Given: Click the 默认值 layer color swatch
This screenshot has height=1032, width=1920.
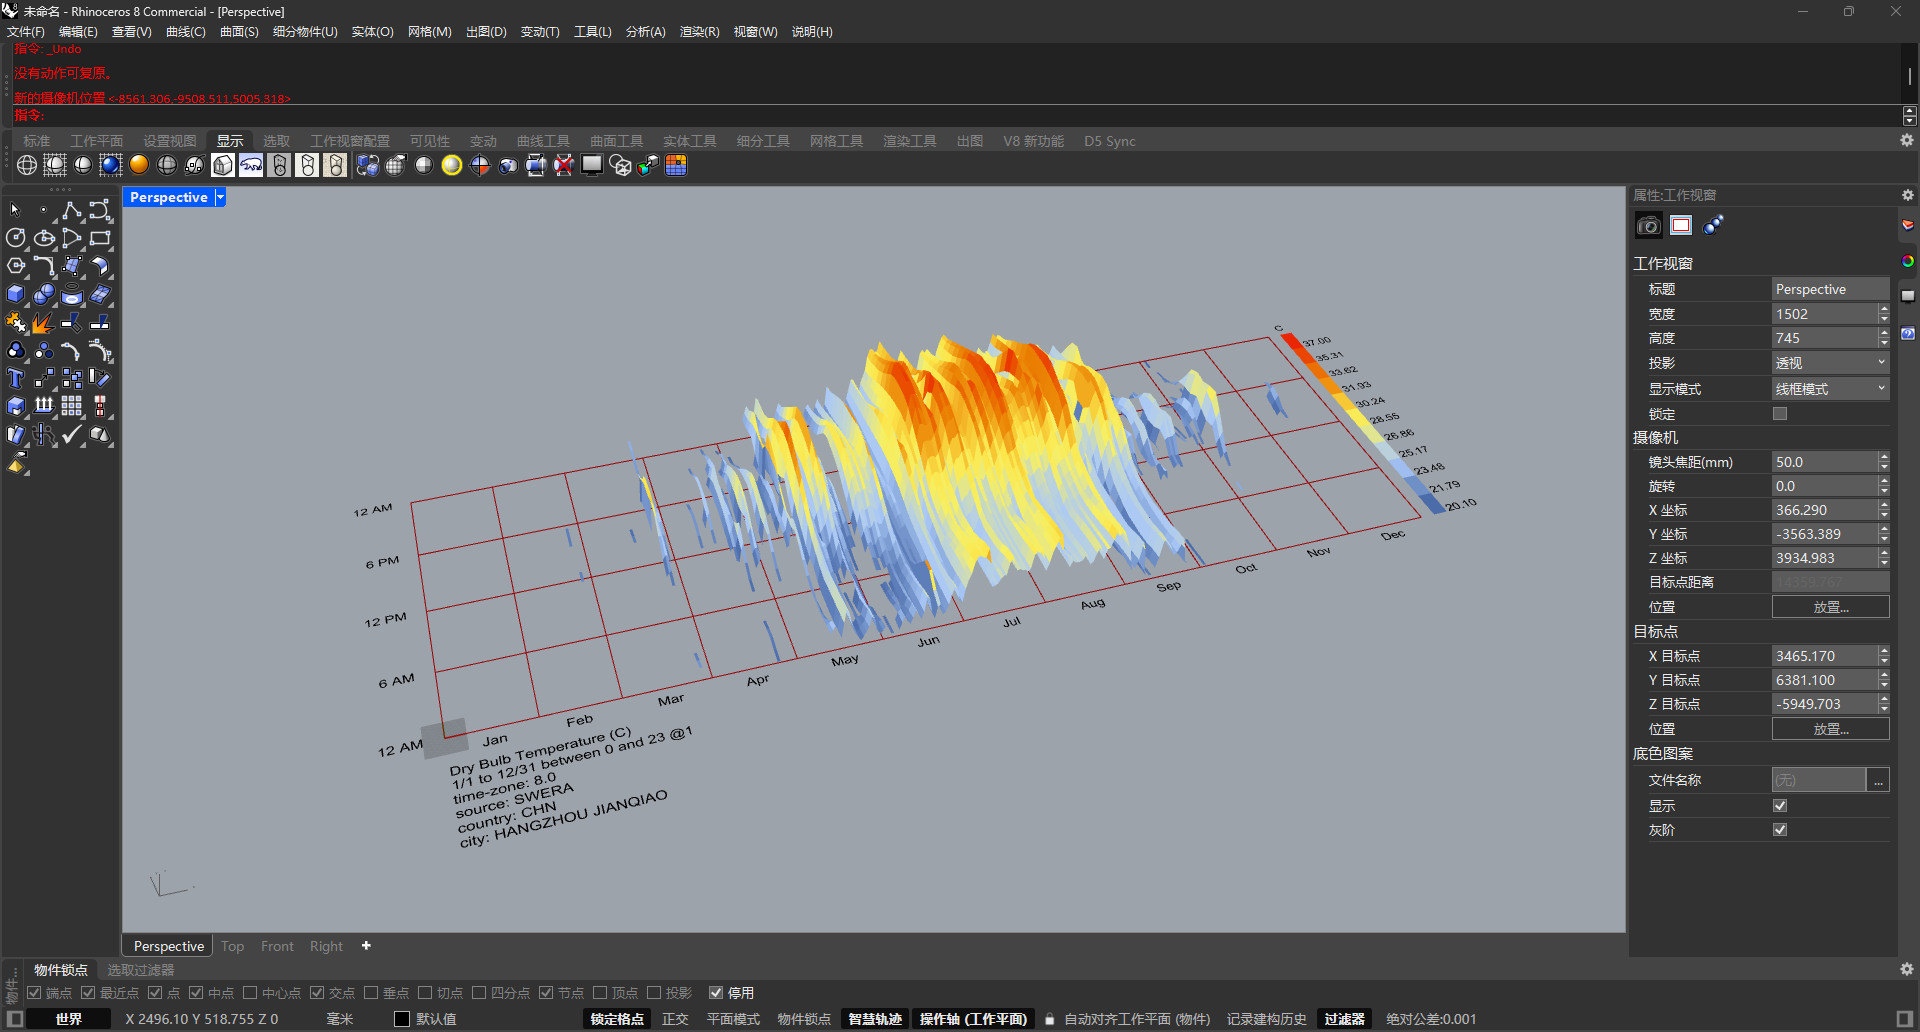Looking at the screenshot, I should [402, 1019].
